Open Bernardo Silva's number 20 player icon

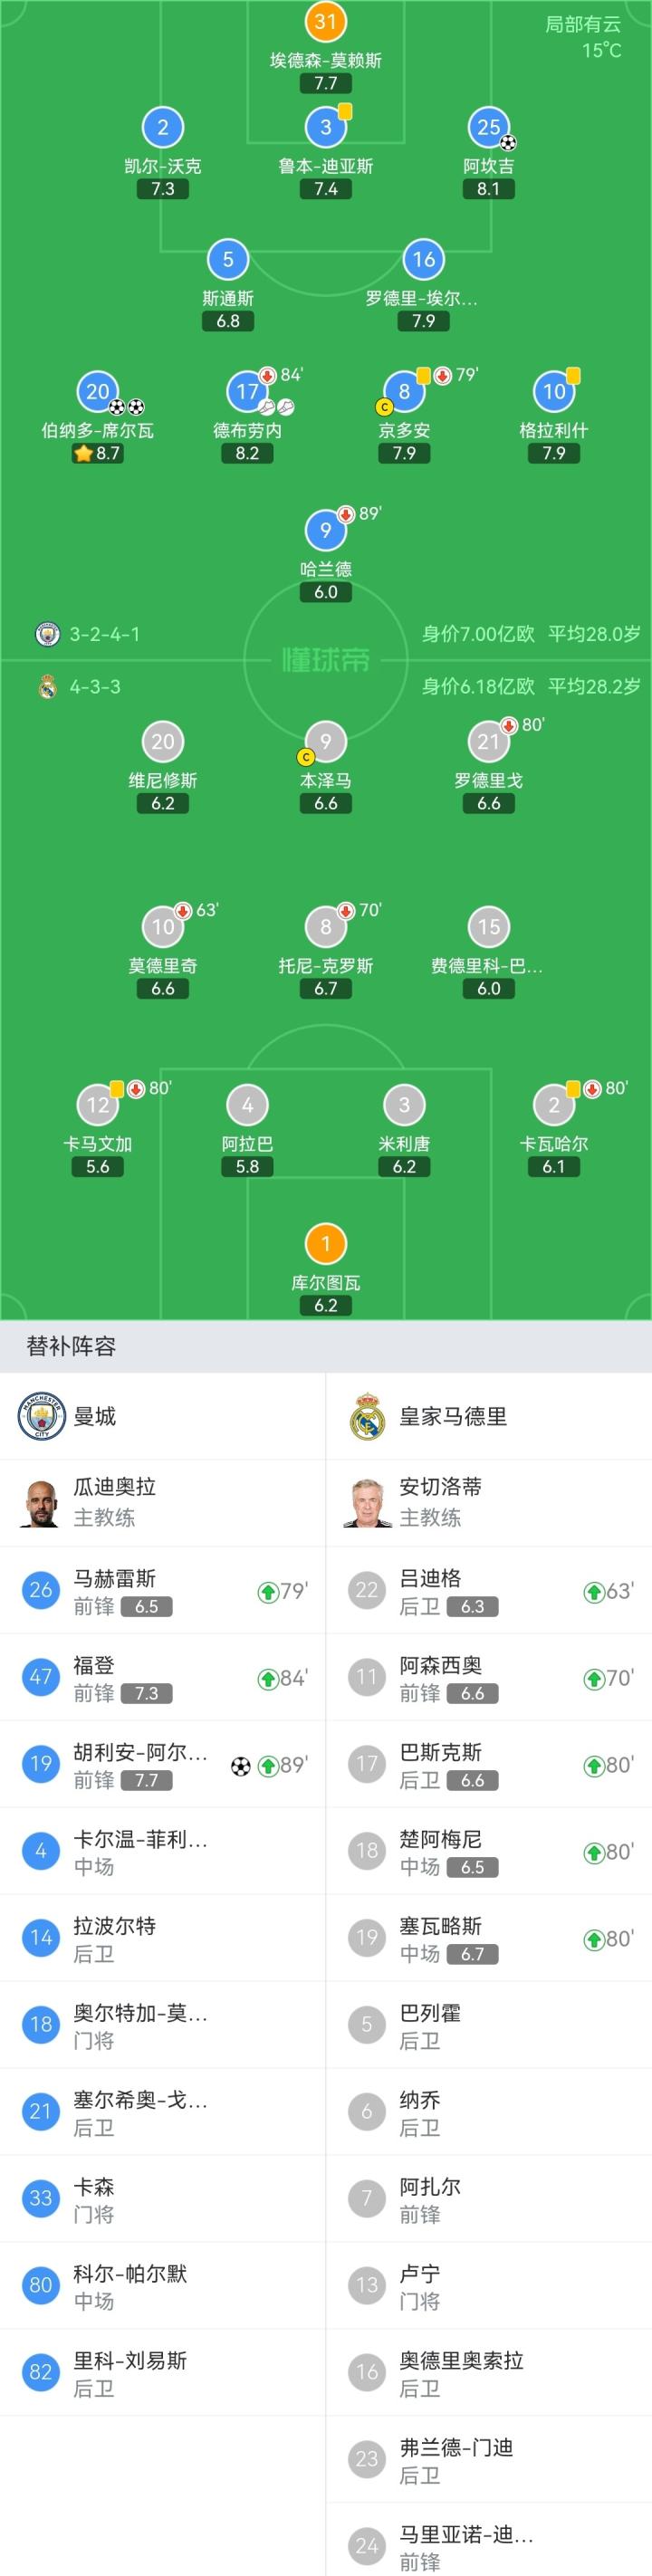pos(97,392)
